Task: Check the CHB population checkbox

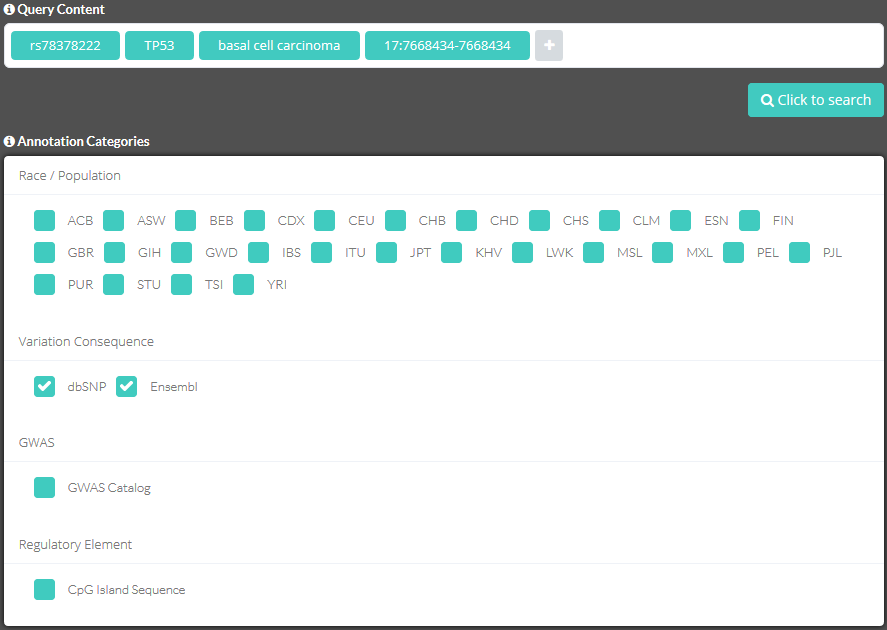Action: [x=395, y=221]
